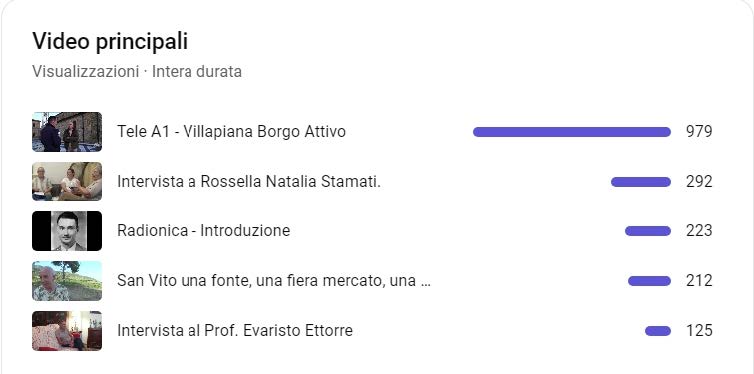
Task: Click the views bar for Tele A1
Action: (x=572, y=132)
